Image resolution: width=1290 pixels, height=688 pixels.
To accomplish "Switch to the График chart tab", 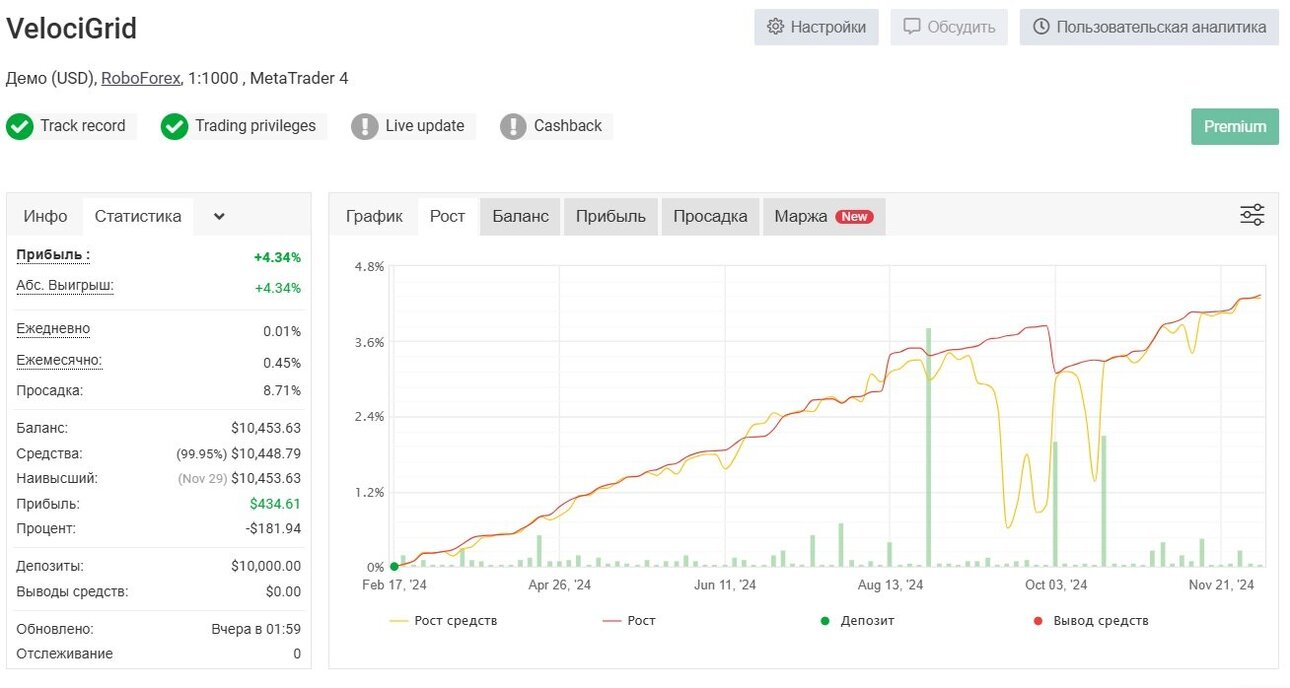I will pyautogui.click(x=374, y=216).
